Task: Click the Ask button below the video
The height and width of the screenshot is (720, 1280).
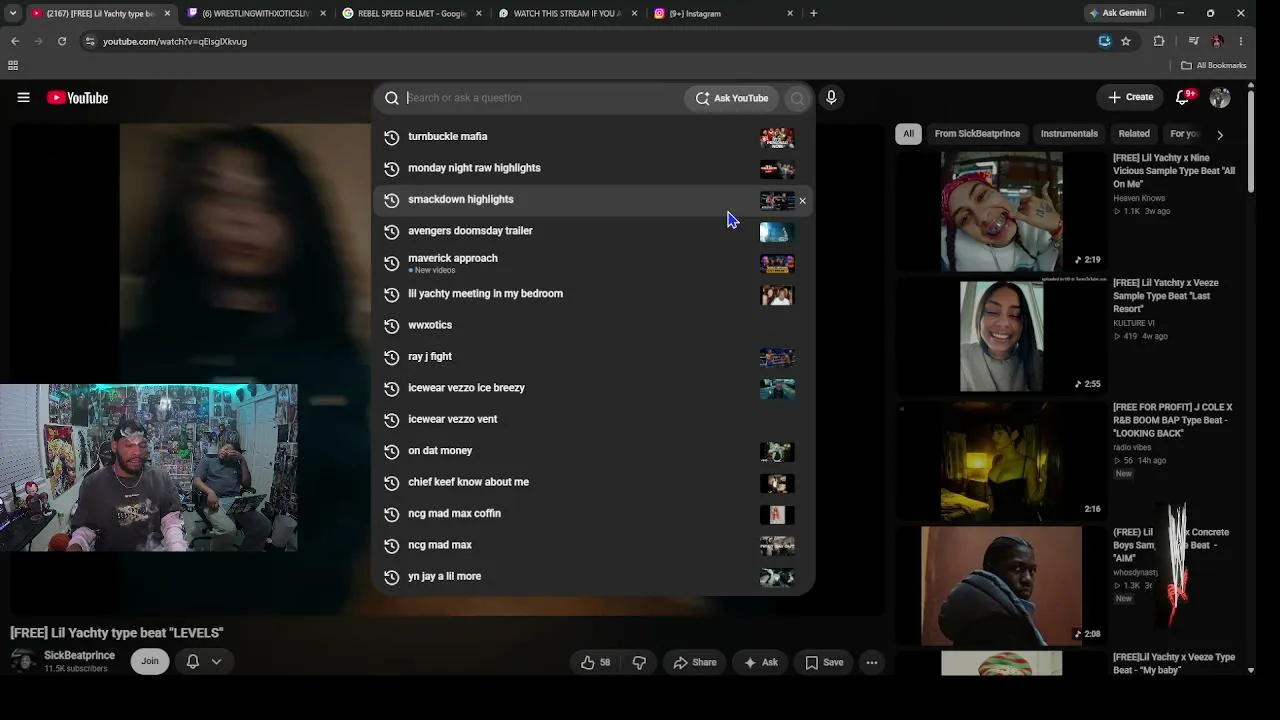Action: pyautogui.click(x=761, y=662)
